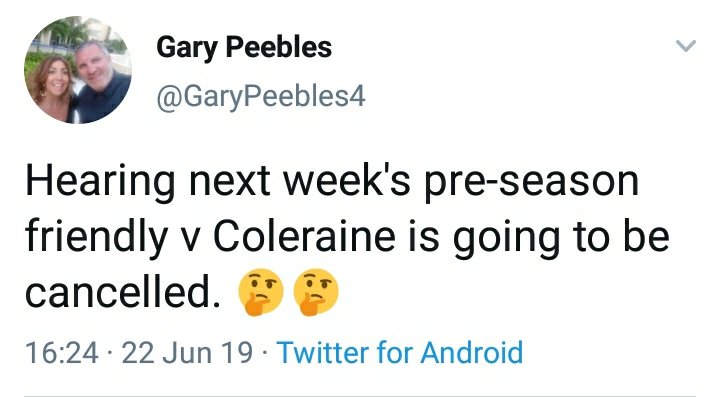Click the word friendly in the tweet
The width and height of the screenshot is (720, 397).
coord(96,238)
